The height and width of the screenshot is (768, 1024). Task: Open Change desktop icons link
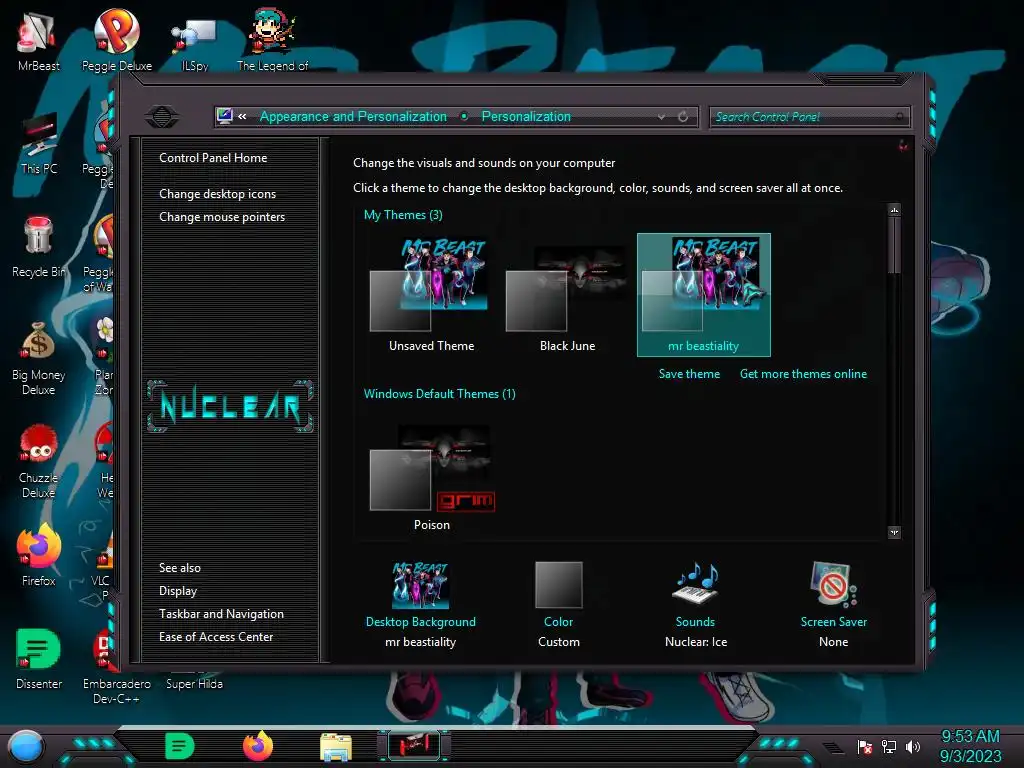coord(217,194)
